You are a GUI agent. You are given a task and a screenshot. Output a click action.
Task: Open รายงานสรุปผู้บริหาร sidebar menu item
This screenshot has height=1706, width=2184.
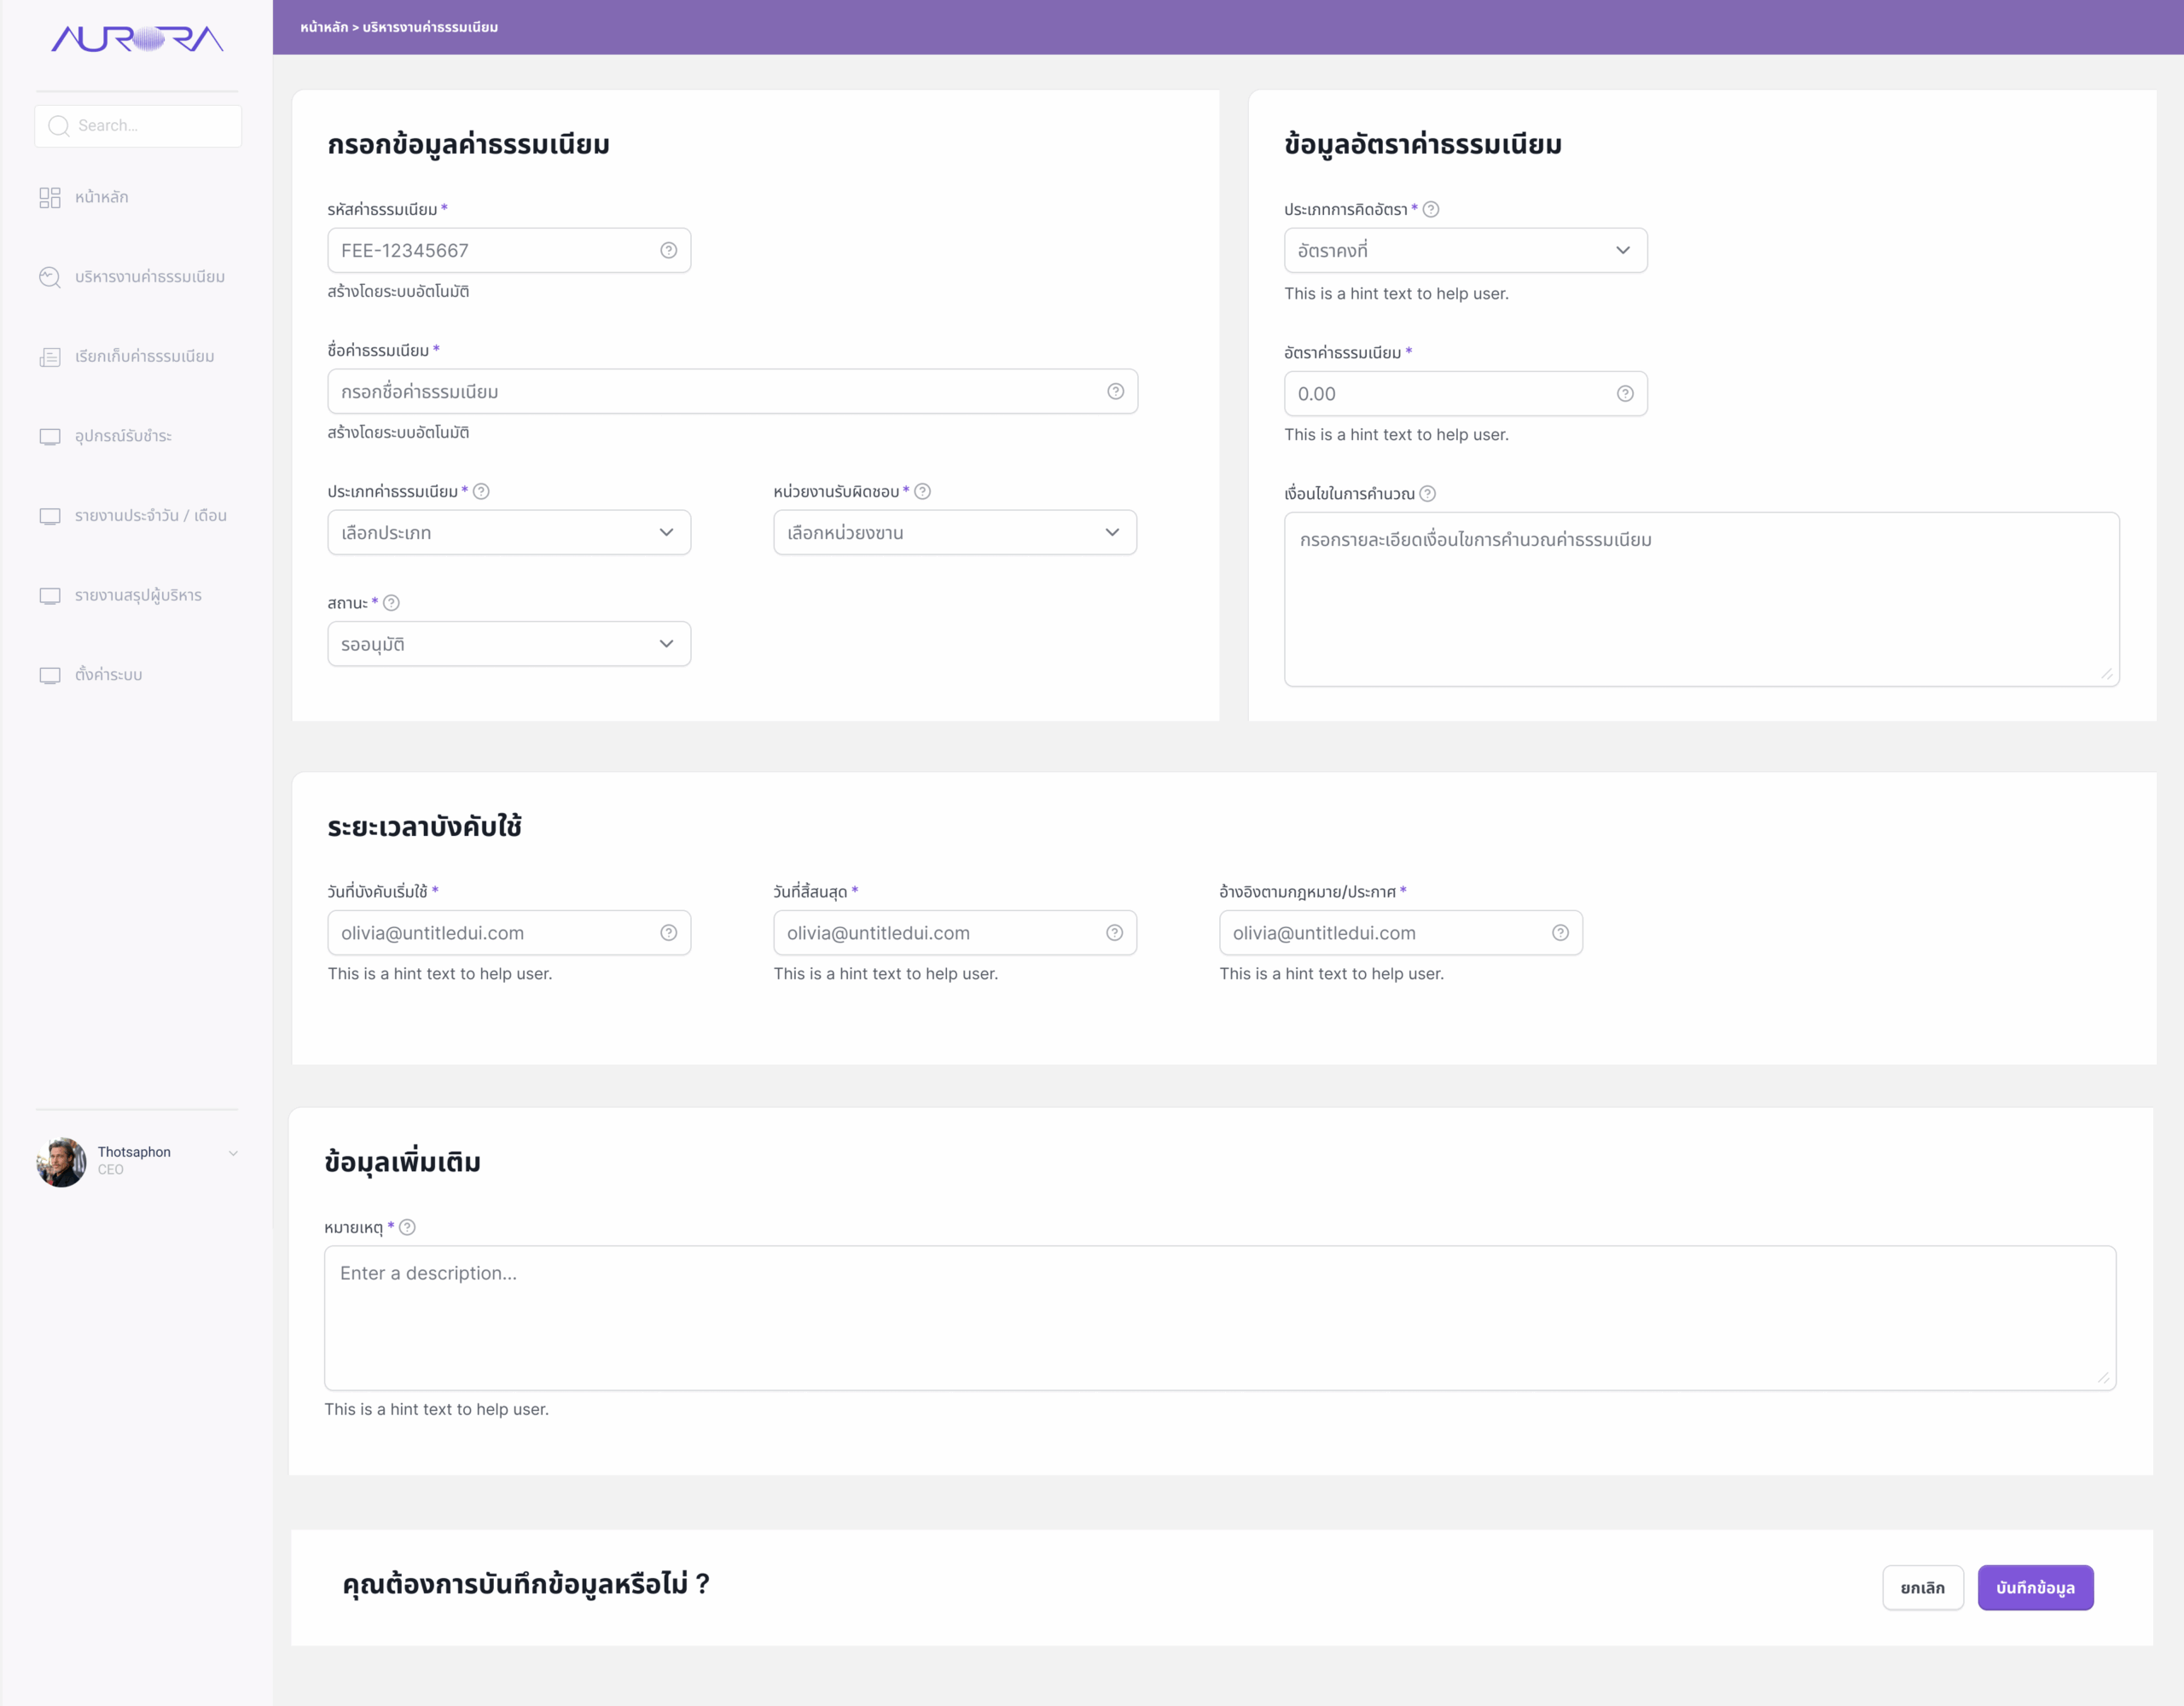pyautogui.click(x=138, y=596)
